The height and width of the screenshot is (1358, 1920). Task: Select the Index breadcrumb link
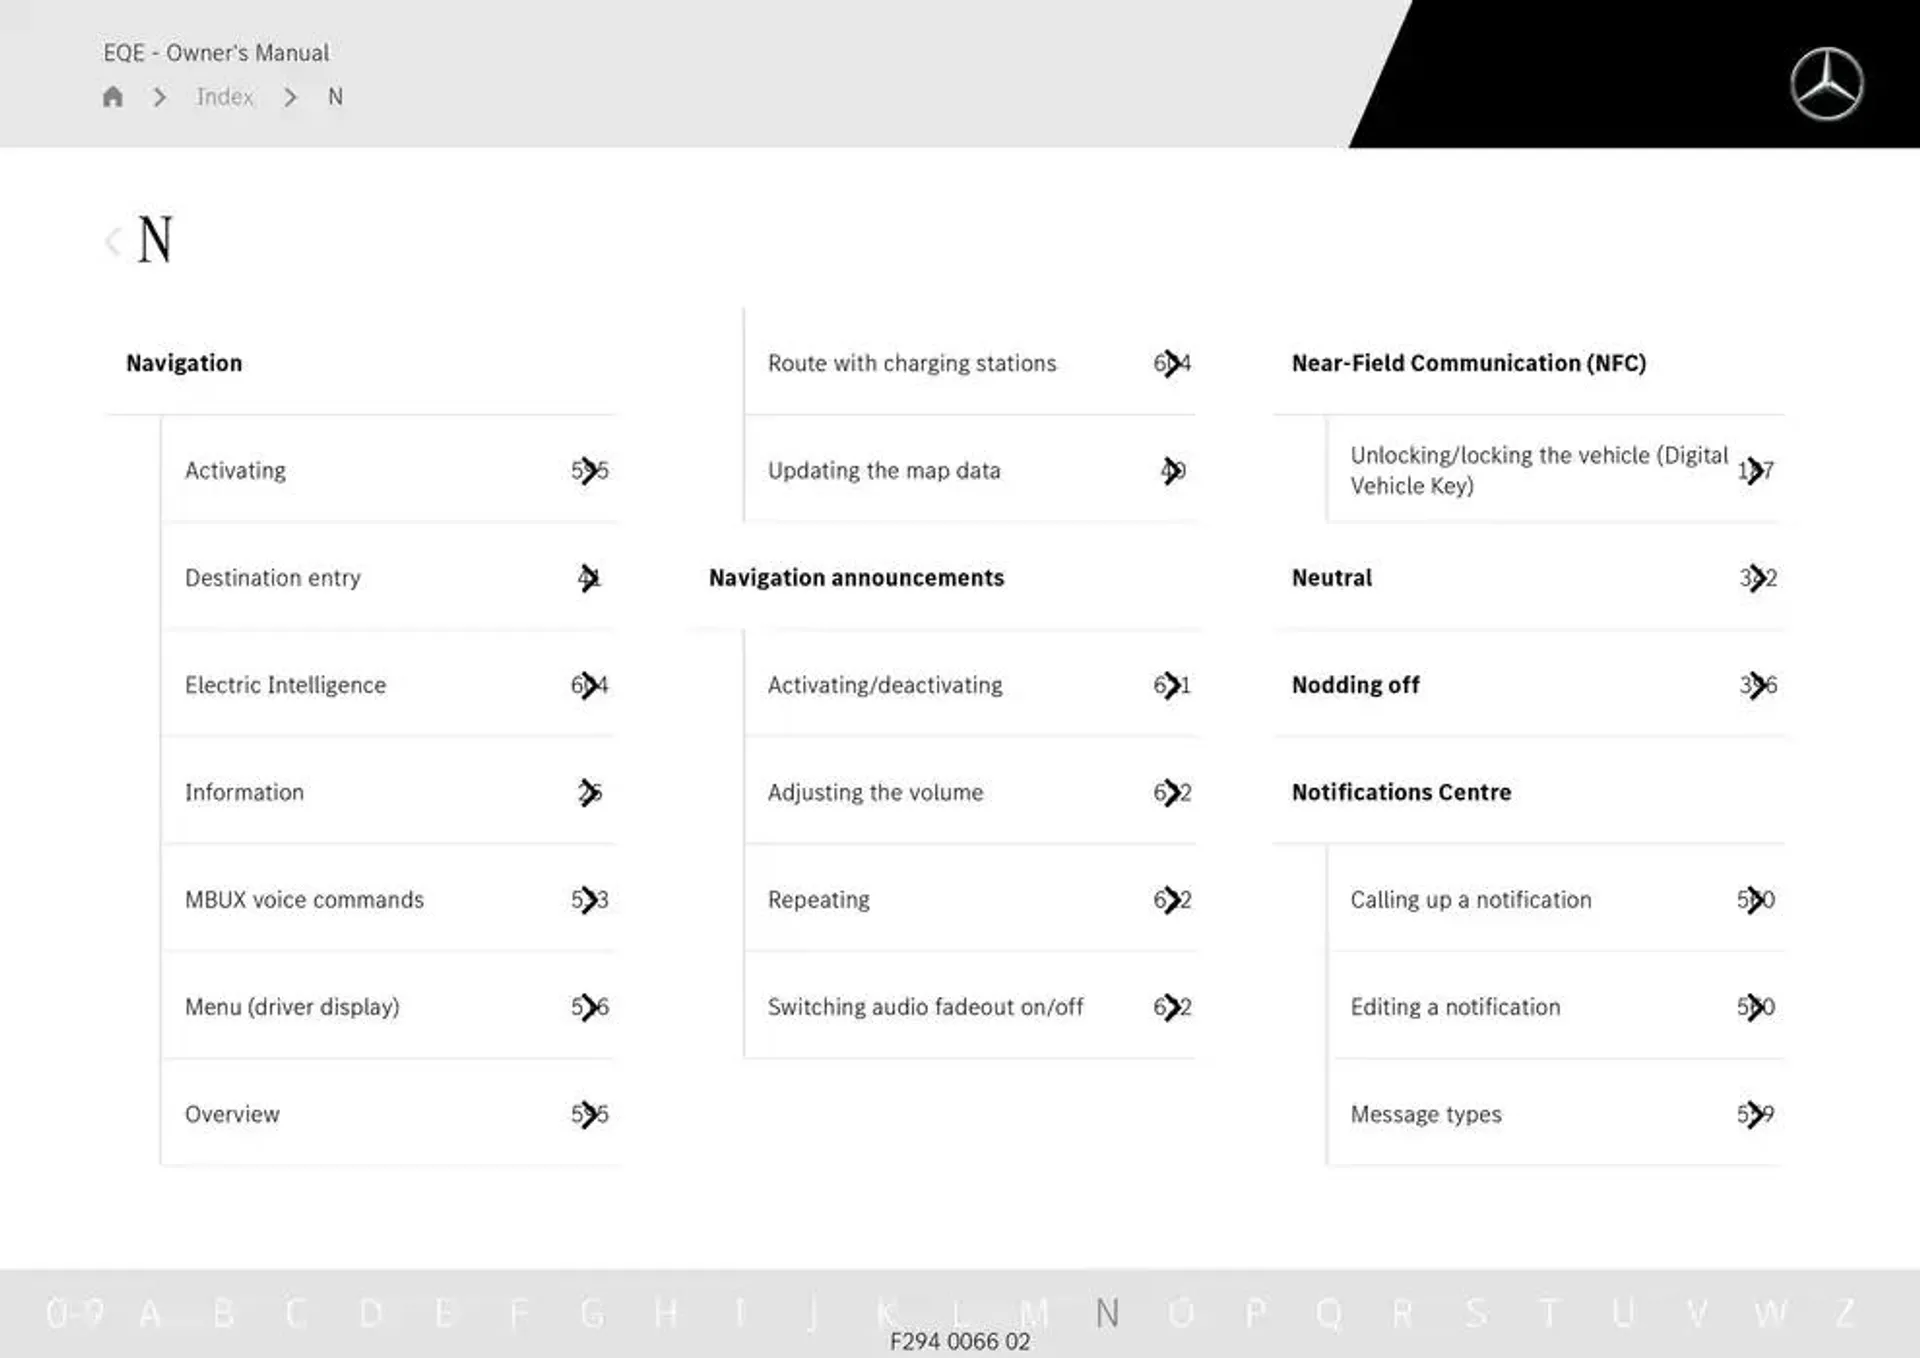pyautogui.click(x=225, y=97)
